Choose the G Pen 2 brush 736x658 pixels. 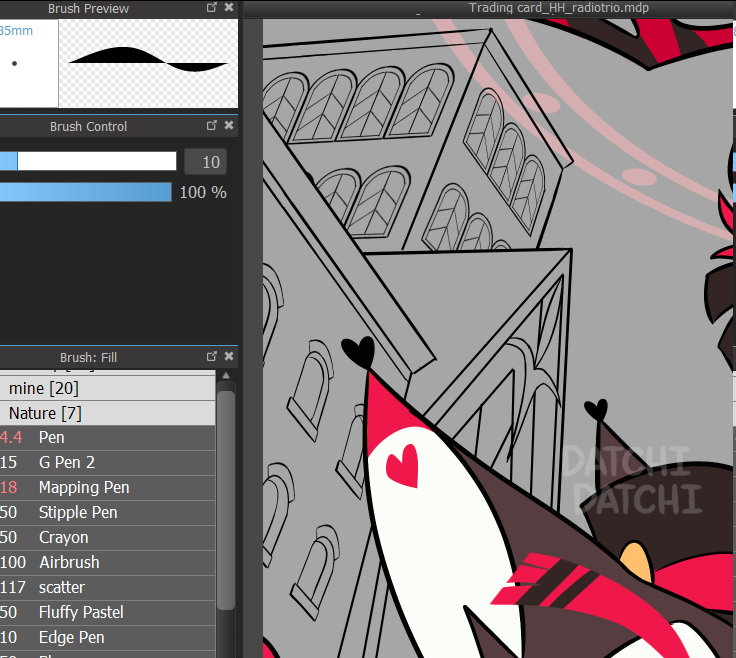pyautogui.click(x=67, y=463)
